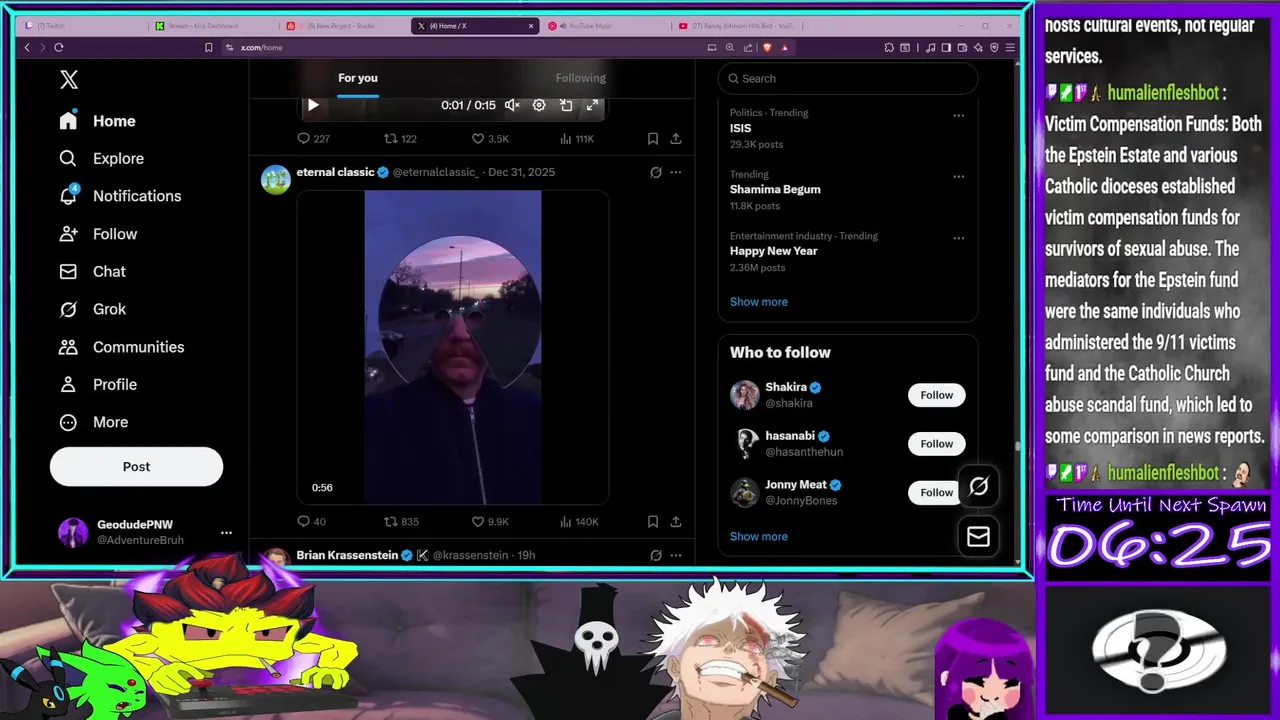View analytics on the 140K views post
The image size is (1280, 720).
tap(578, 522)
